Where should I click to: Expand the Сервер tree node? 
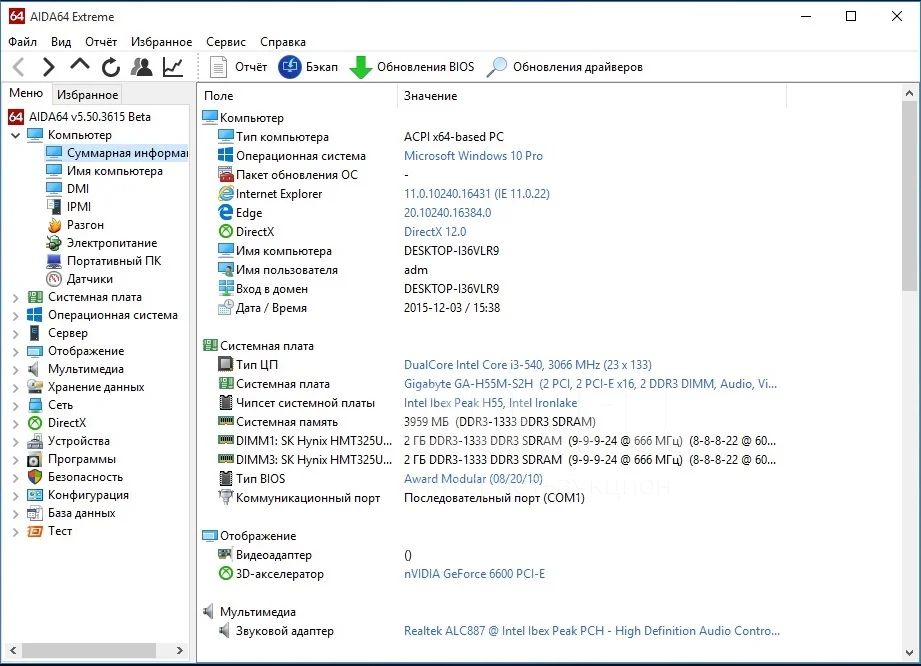(16, 334)
